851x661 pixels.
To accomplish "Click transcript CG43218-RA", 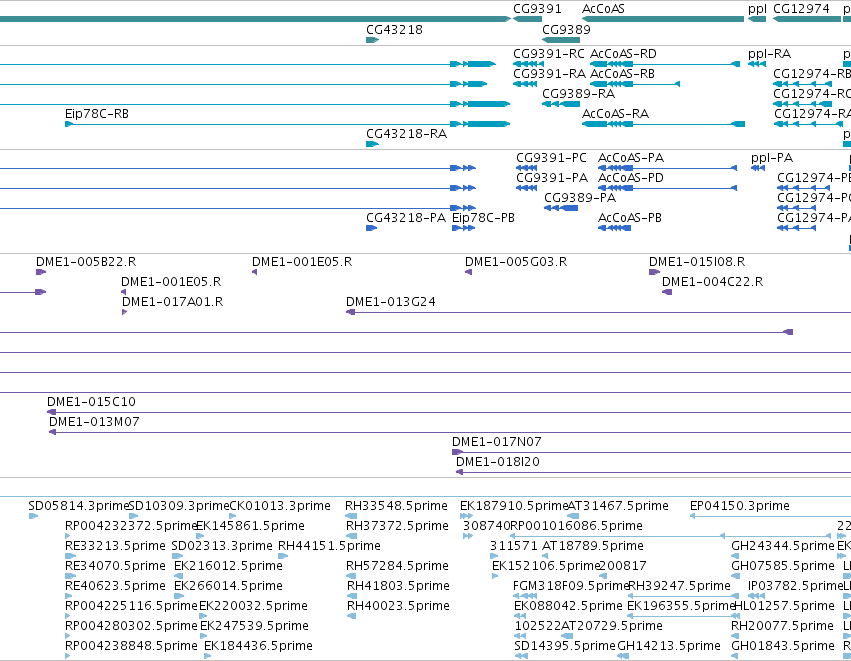I will point(406,134).
